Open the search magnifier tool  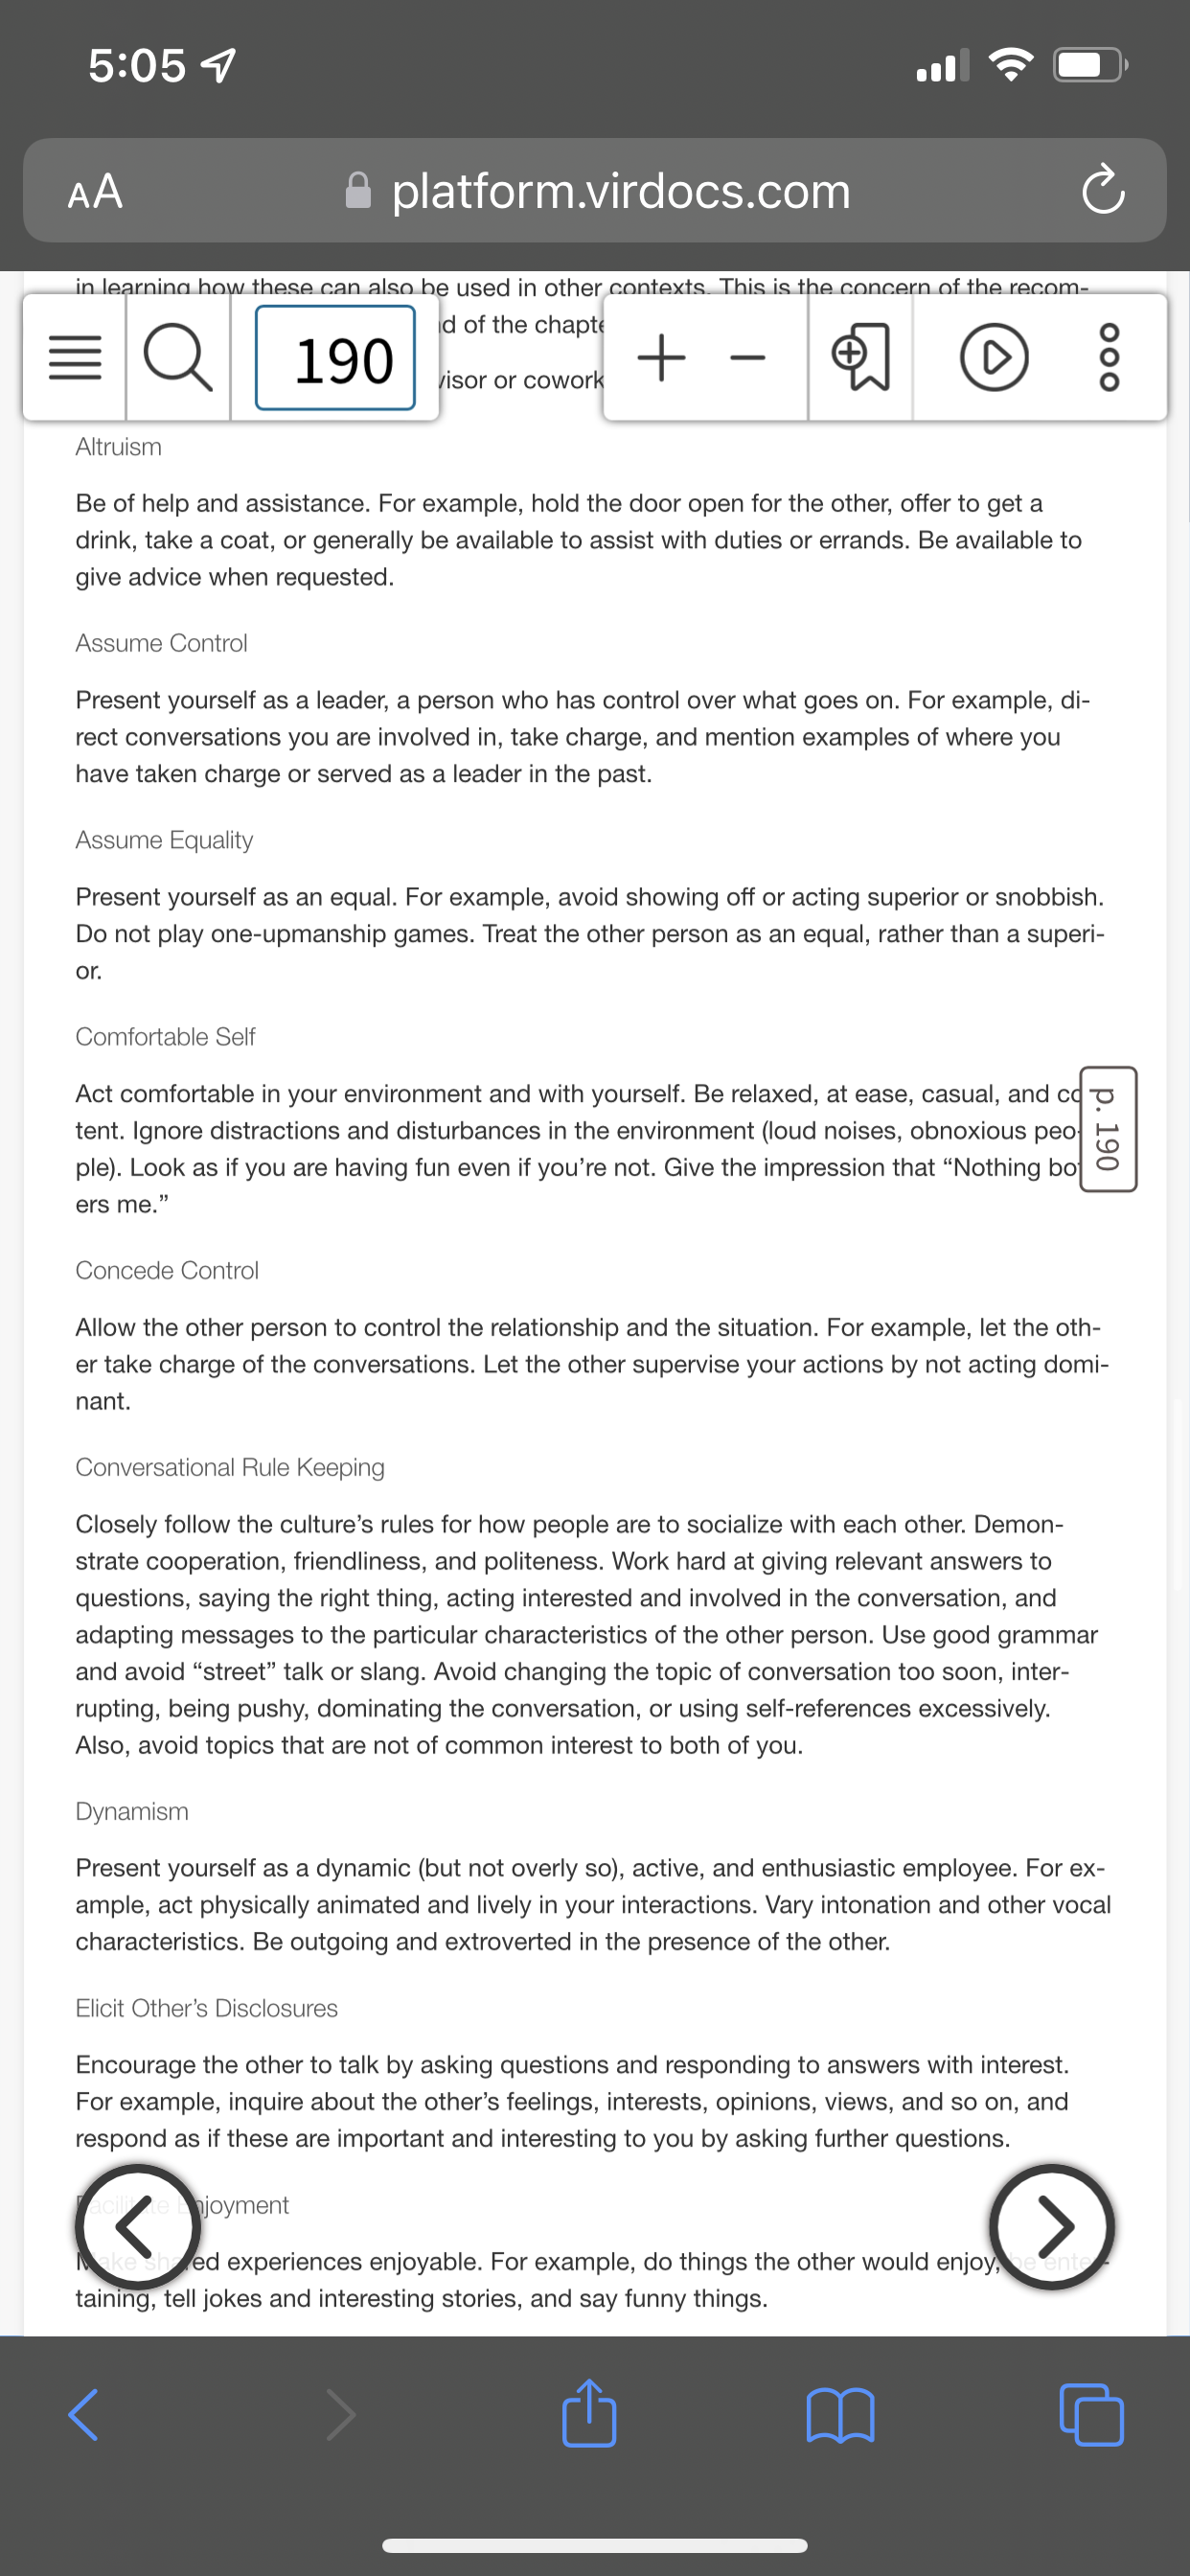click(178, 358)
